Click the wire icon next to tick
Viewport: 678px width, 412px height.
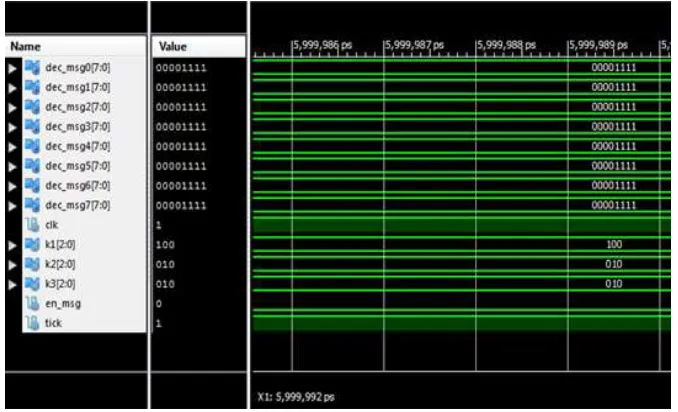[x=32, y=323]
